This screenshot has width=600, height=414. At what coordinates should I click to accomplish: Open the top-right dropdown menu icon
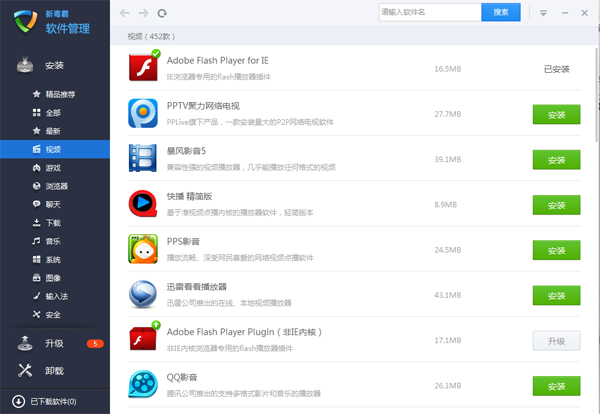[543, 13]
